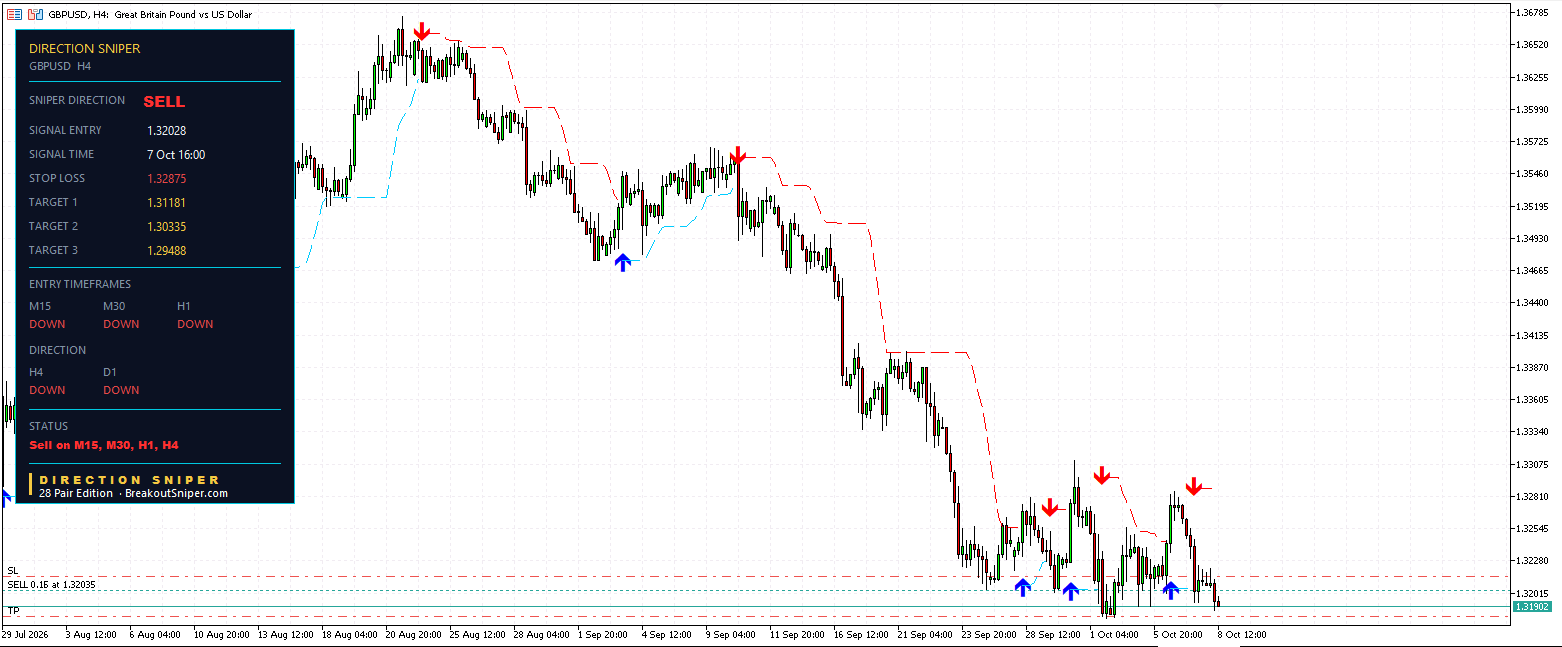1562x647 pixels.
Task: Open the one-click trading panel icon
Action: [15, 15]
